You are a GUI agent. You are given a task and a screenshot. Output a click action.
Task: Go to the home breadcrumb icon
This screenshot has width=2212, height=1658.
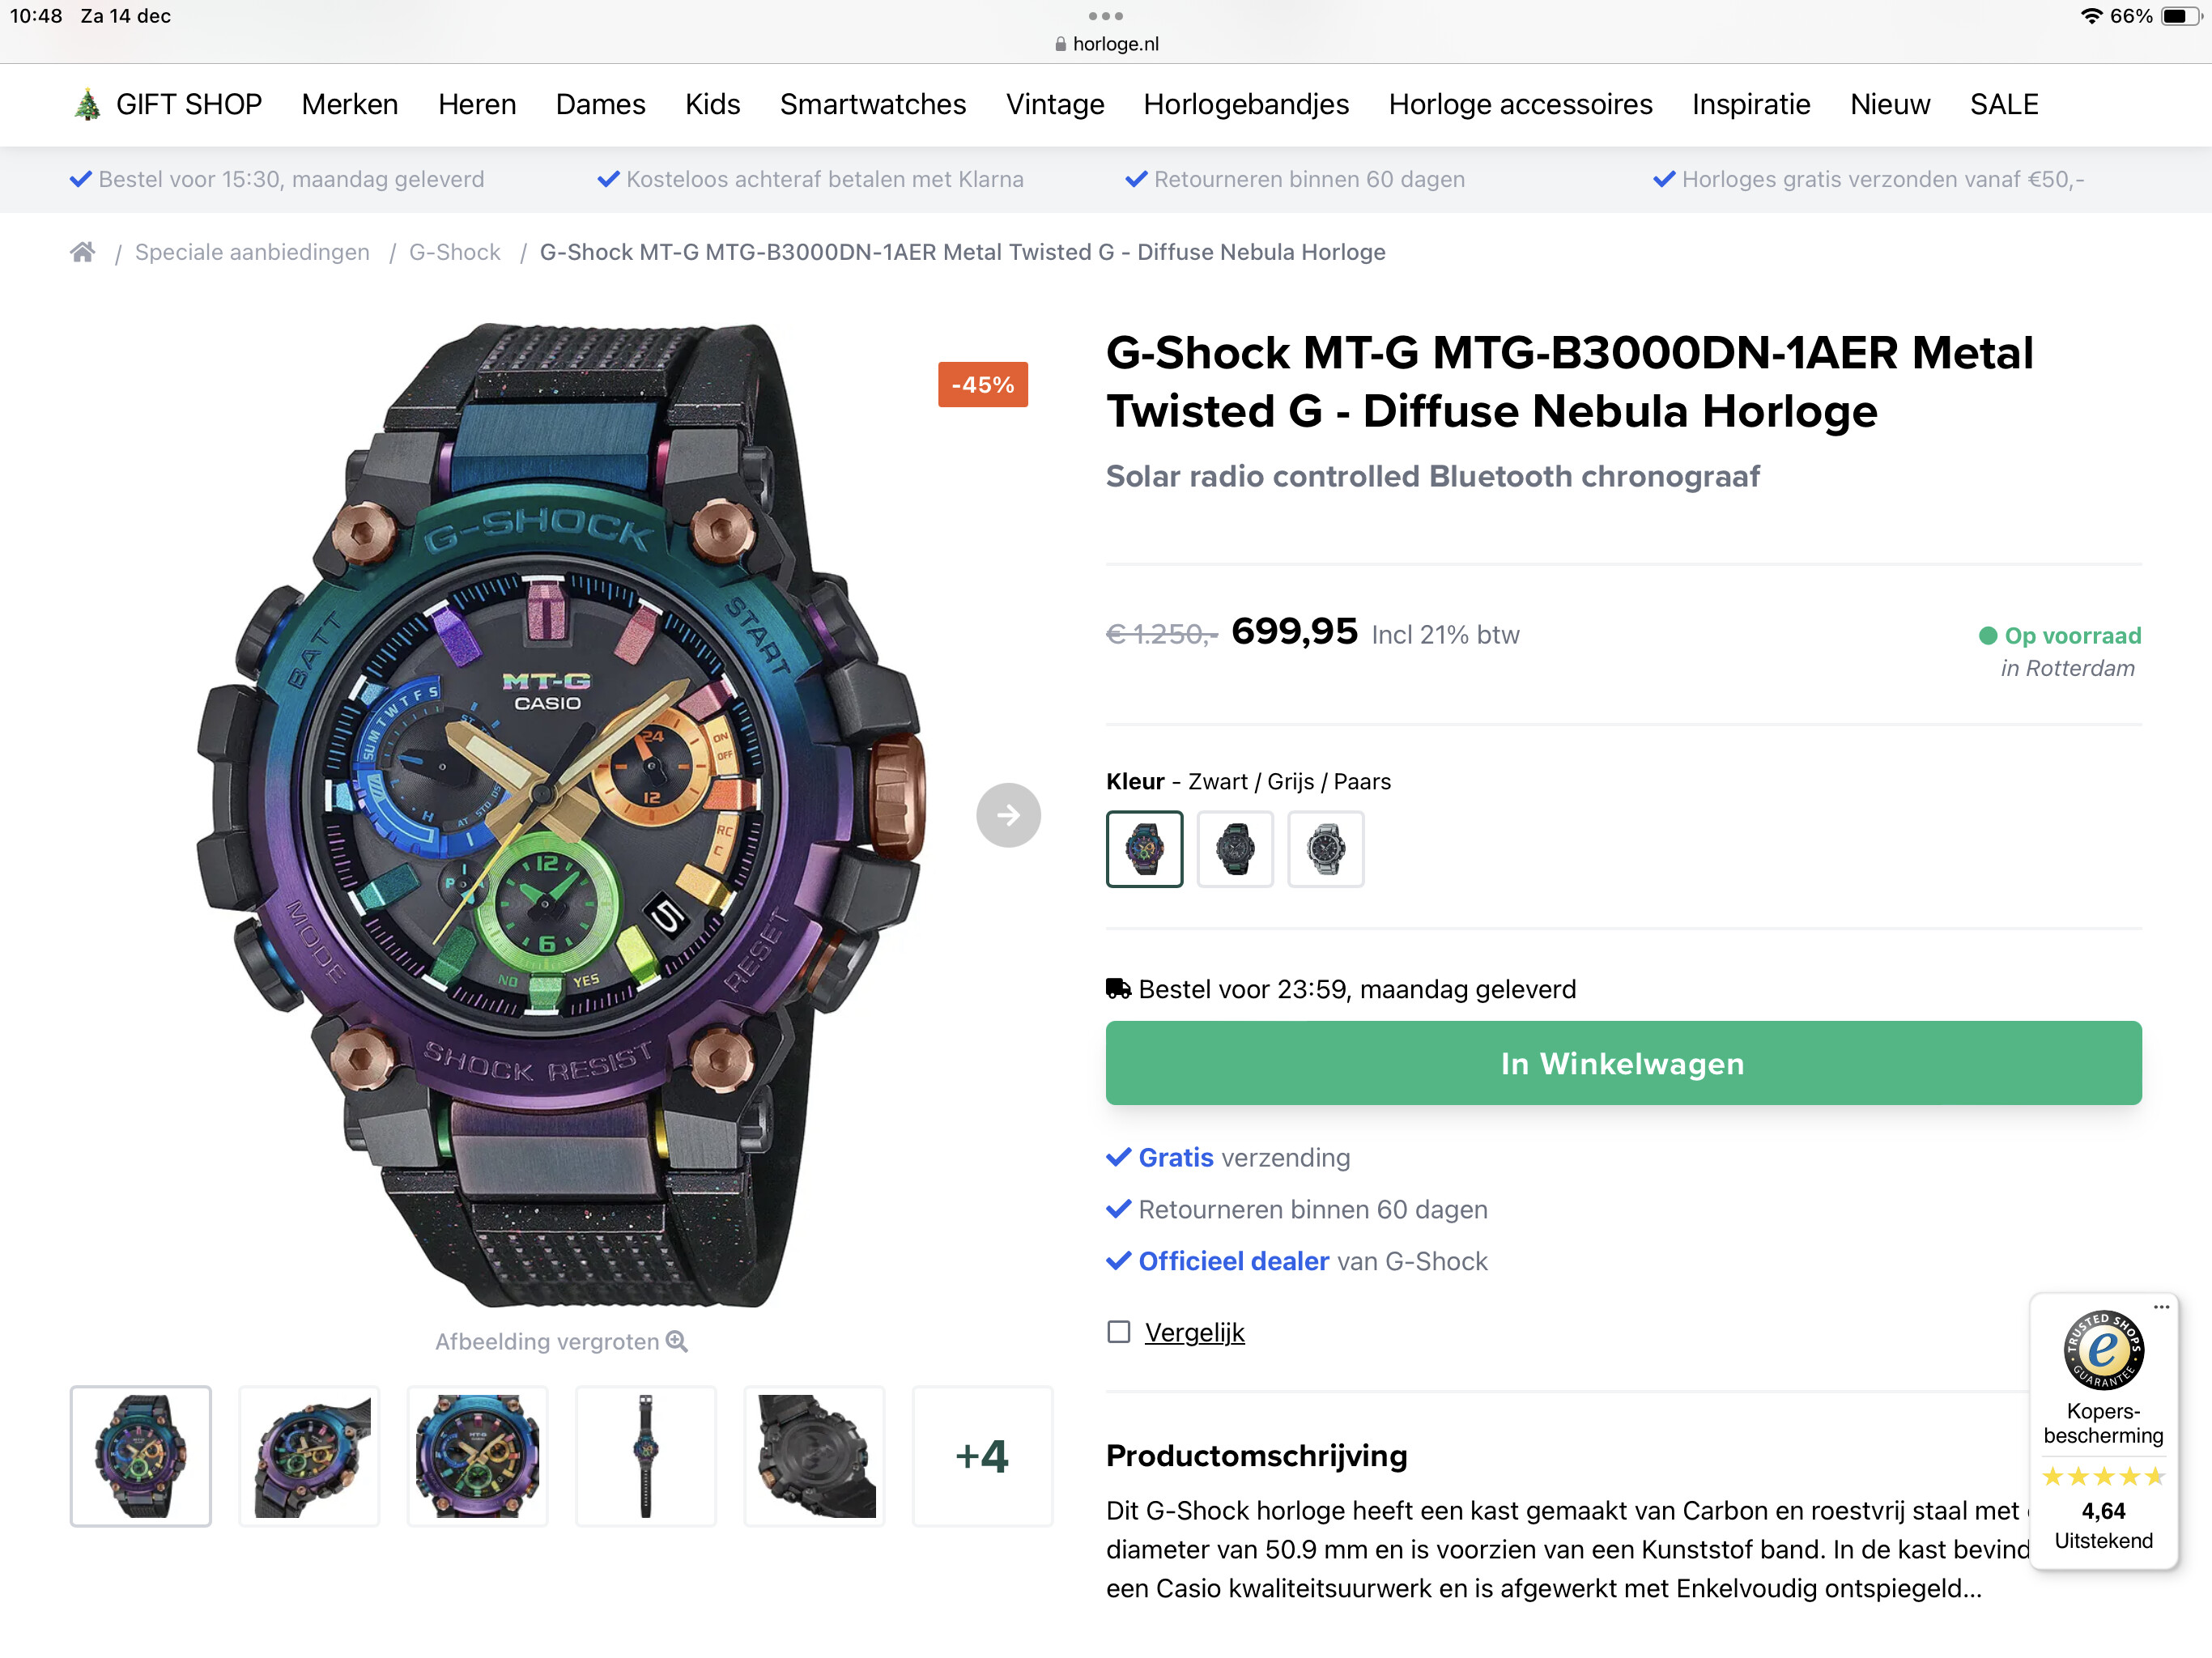pos(83,252)
